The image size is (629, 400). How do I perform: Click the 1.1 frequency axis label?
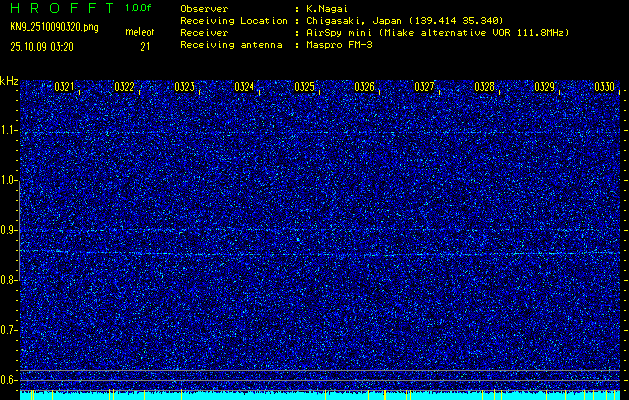(9, 130)
